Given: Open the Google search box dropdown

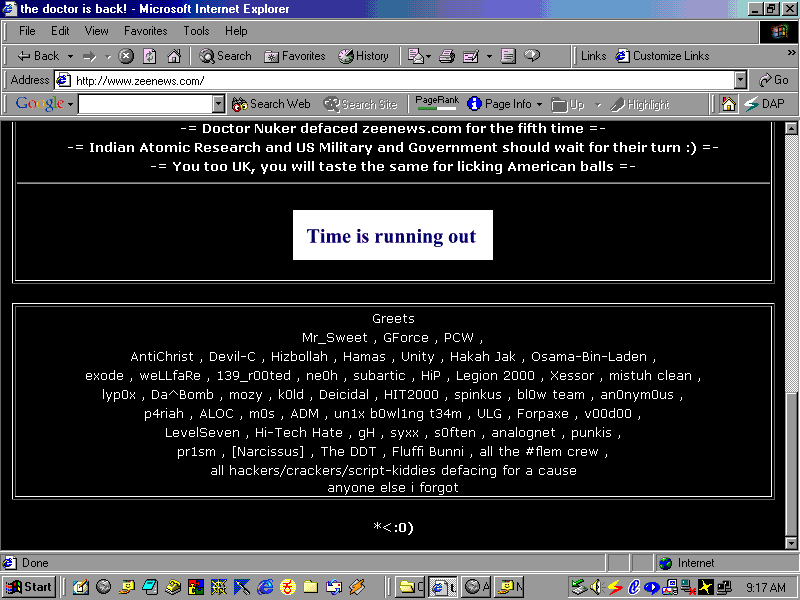Looking at the screenshot, I should tap(218, 104).
